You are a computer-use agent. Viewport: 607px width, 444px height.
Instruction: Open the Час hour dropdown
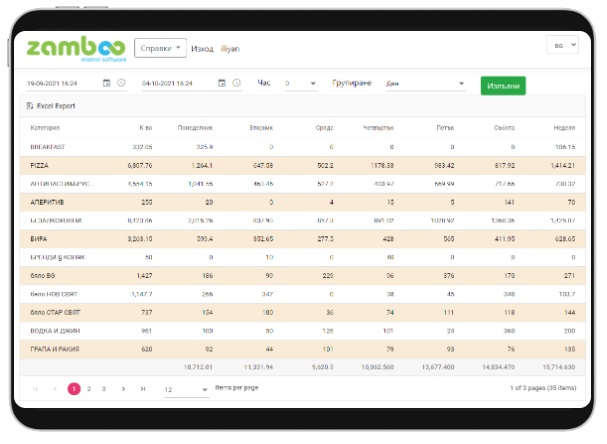[x=301, y=83]
